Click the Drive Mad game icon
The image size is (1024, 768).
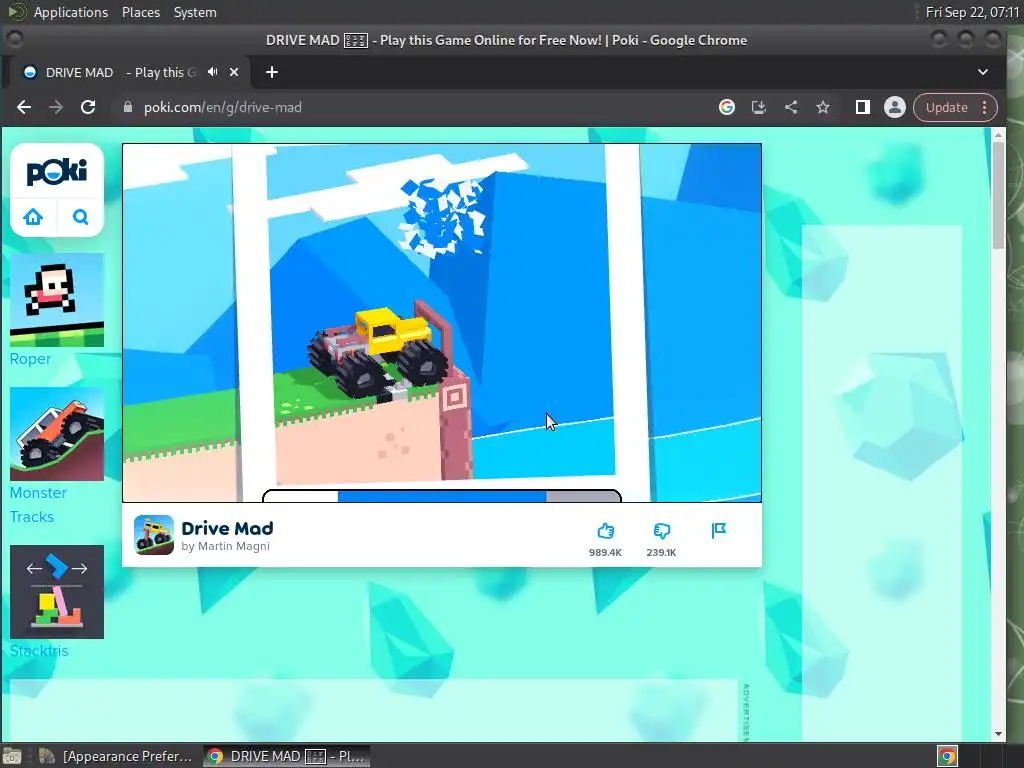pos(153,535)
